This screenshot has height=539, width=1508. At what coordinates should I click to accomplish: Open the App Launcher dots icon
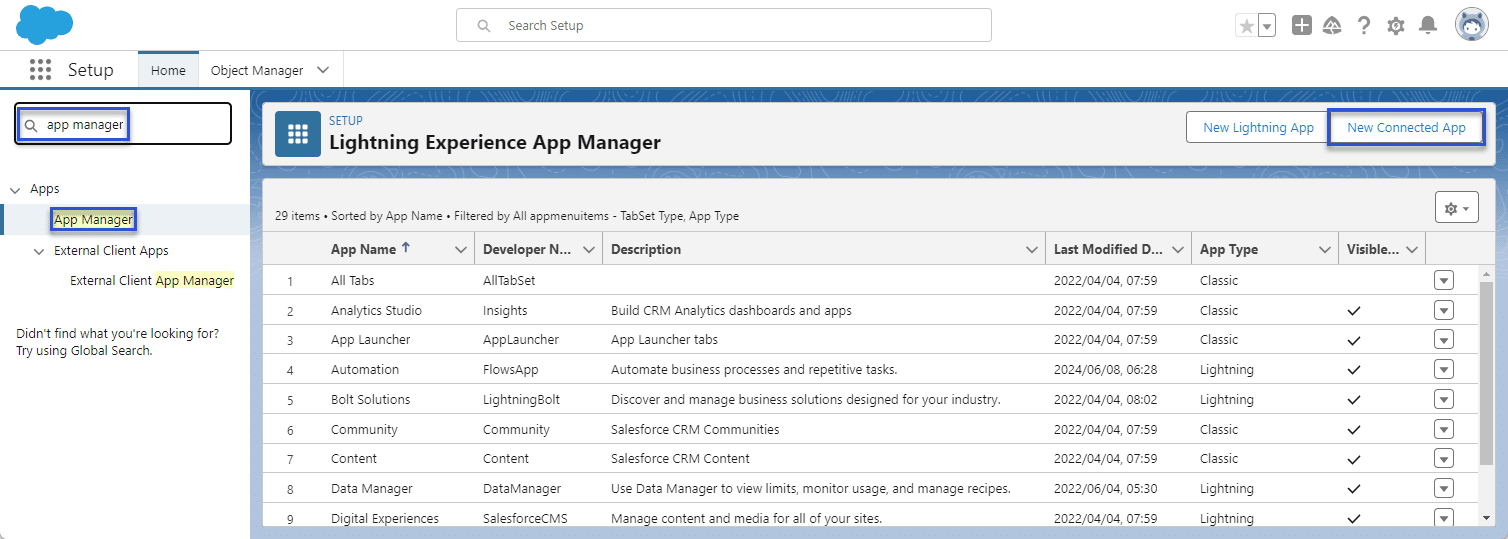(40, 70)
